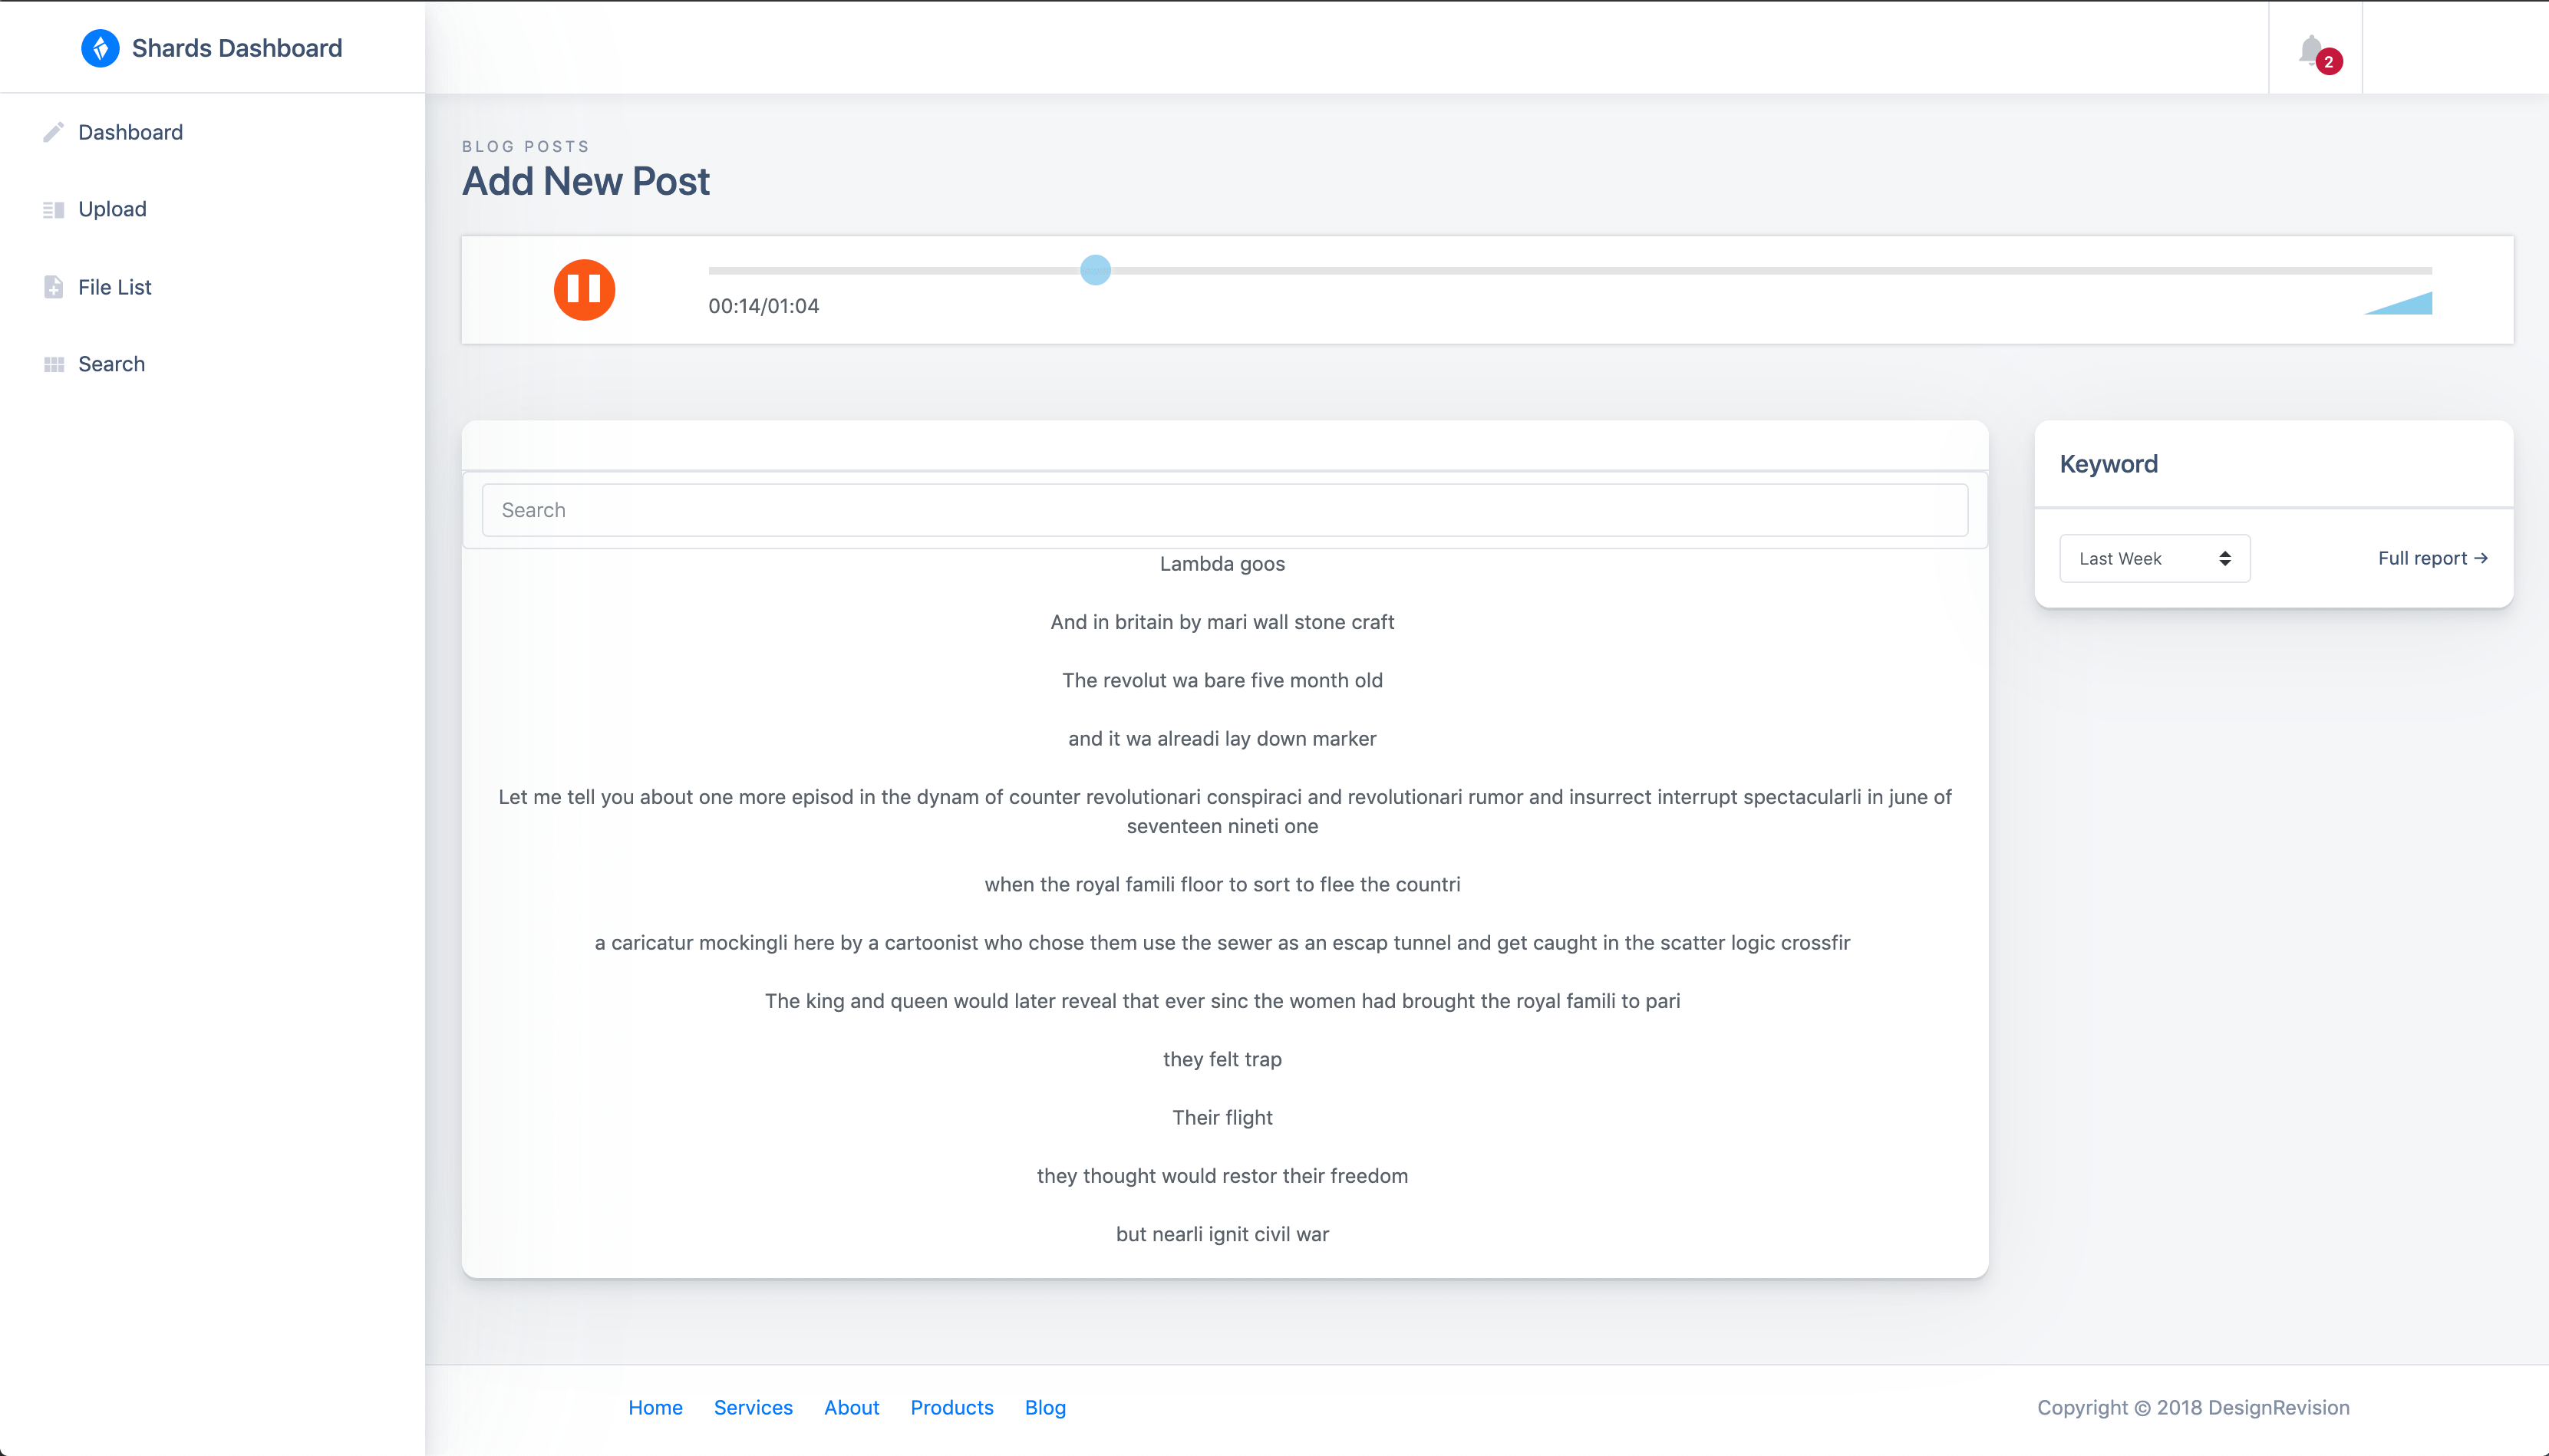Click the Upload icon in the sidebar
This screenshot has width=2549, height=1456.
(x=54, y=208)
